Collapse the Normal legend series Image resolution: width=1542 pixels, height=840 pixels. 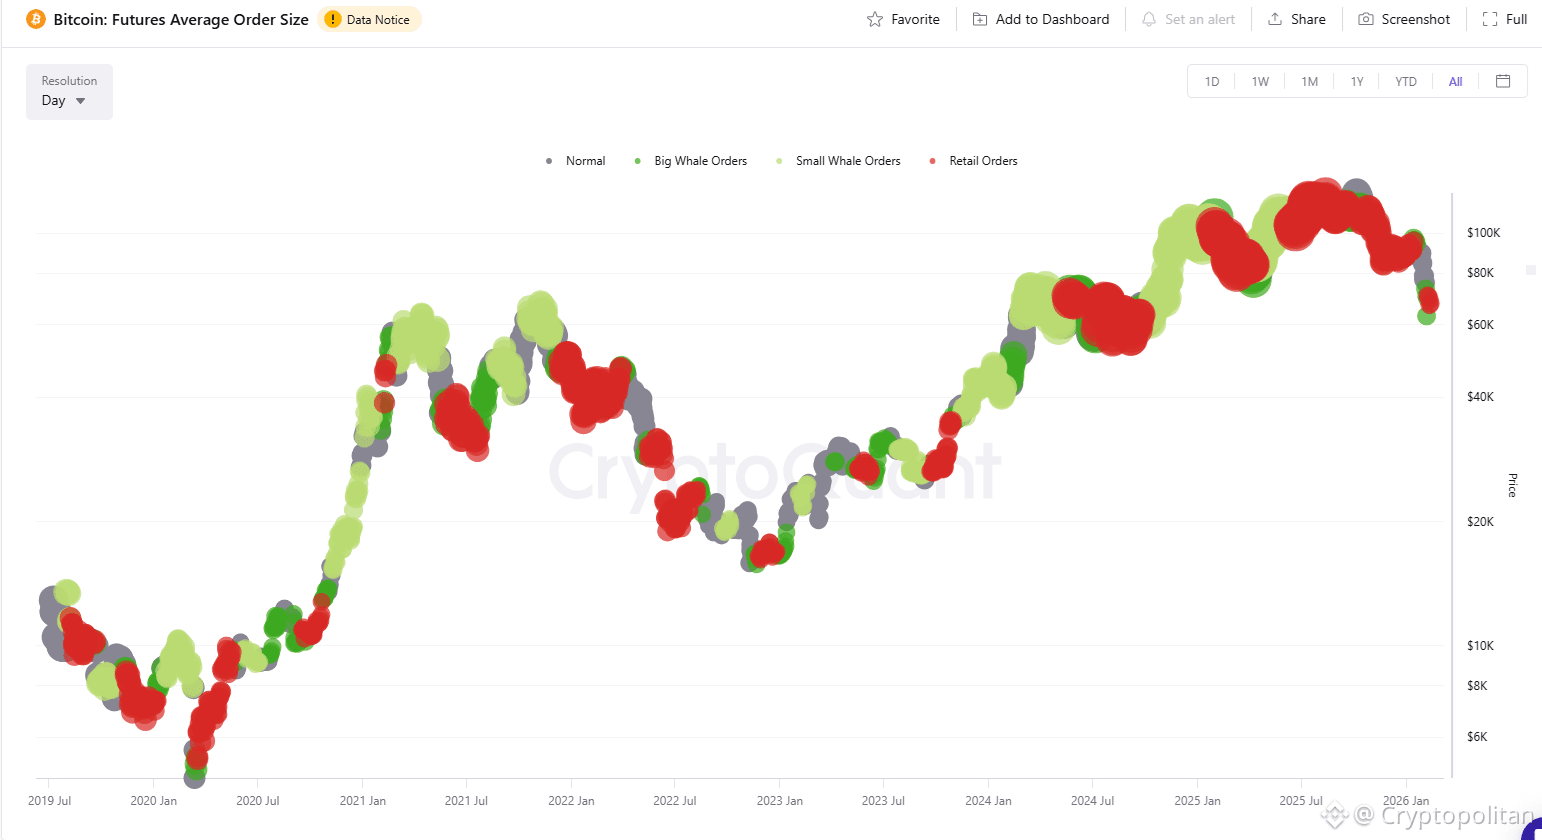click(x=575, y=160)
